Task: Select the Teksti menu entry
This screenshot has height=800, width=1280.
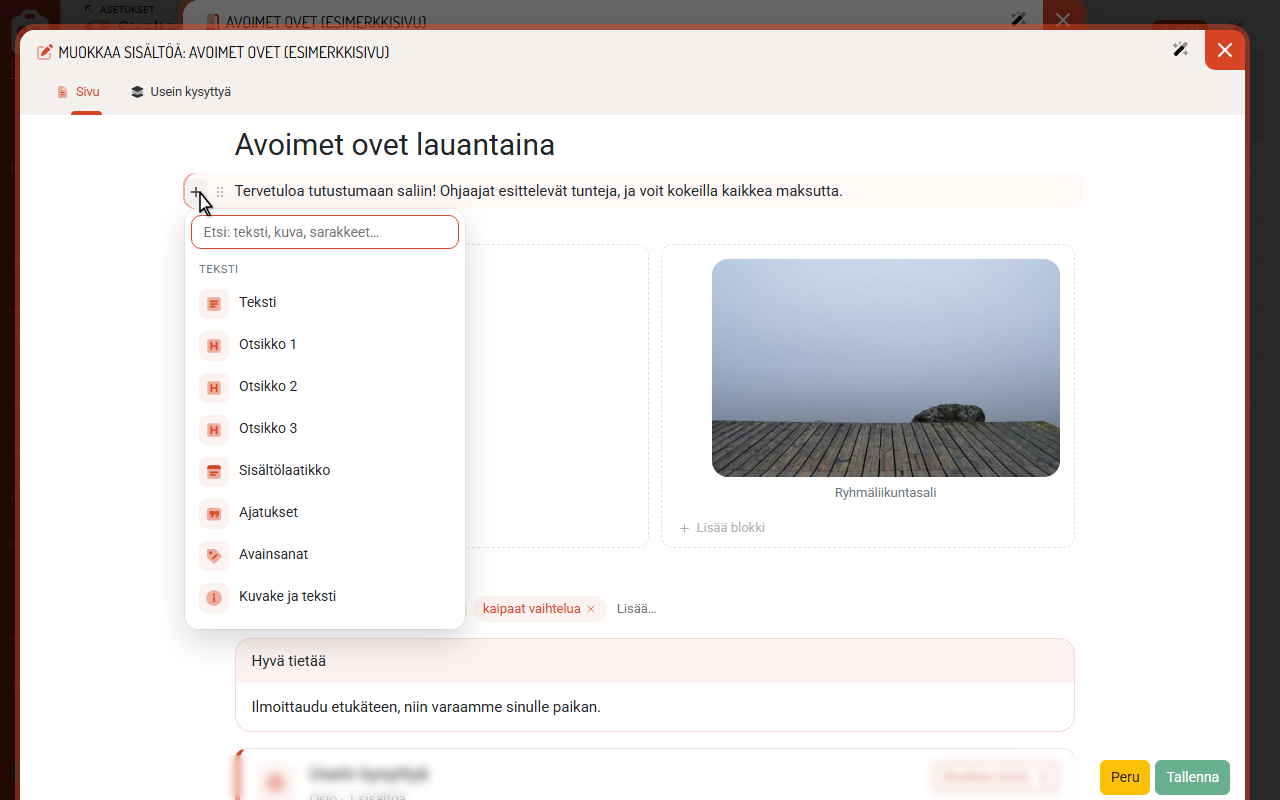Action: [x=325, y=303]
